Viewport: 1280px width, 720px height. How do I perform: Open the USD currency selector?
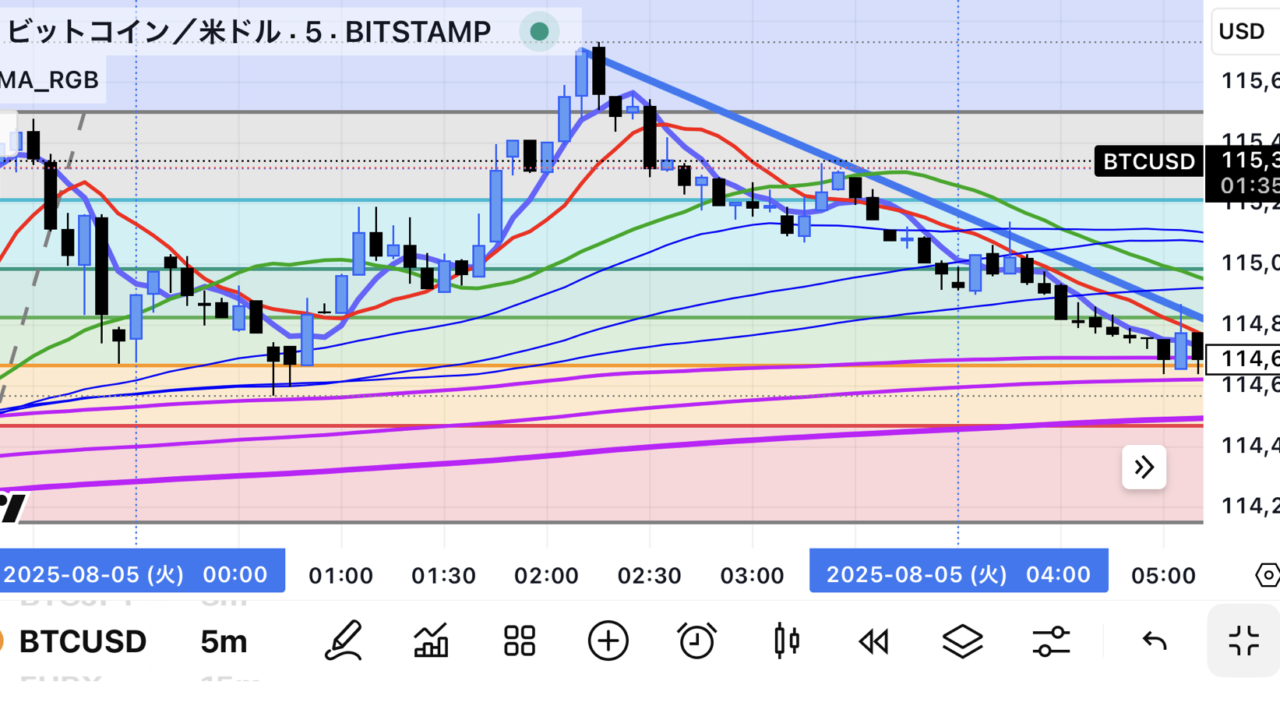pyautogui.click(x=1242, y=31)
